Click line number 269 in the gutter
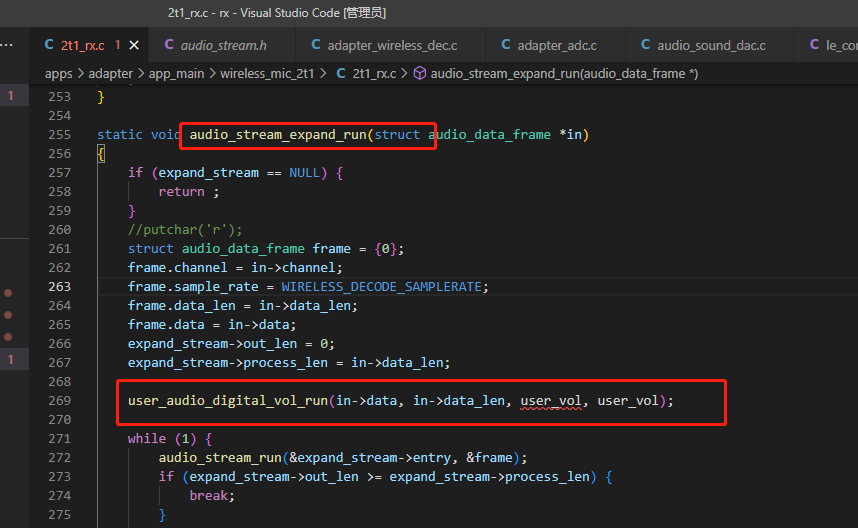Image resolution: width=858 pixels, height=528 pixels. tap(59, 401)
